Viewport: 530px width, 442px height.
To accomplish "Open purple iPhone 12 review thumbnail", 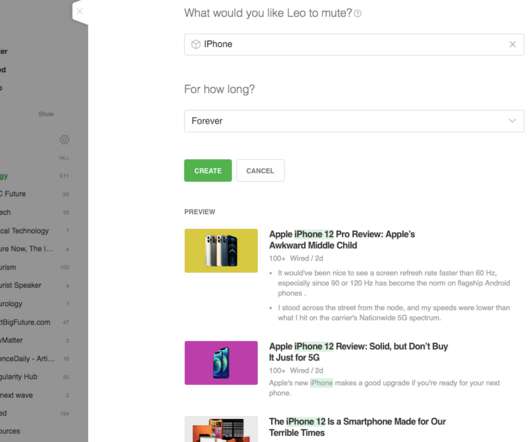I will click(221, 363).
